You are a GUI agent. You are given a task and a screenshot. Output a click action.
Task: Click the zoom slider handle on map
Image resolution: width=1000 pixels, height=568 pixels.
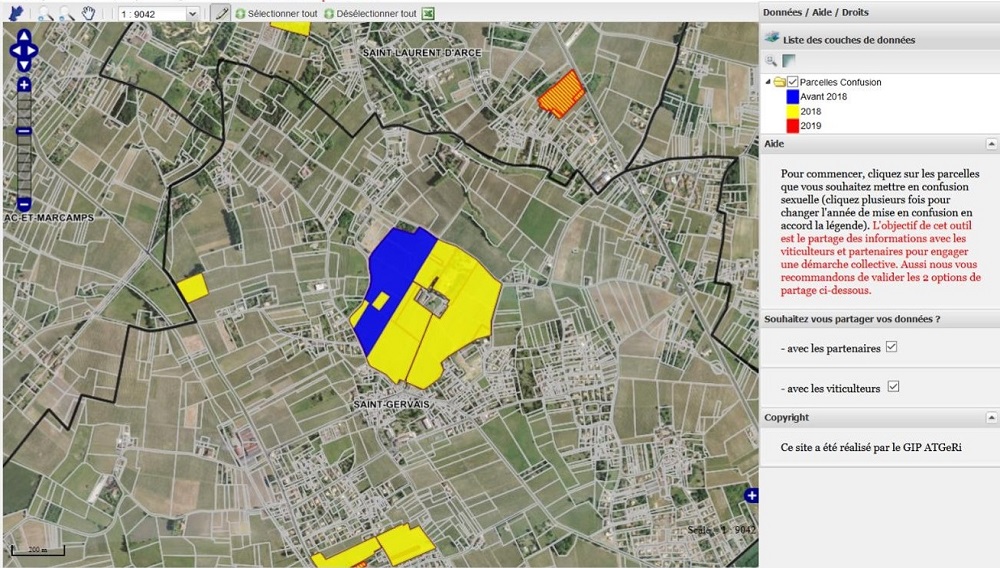click(x=24, y=131)
